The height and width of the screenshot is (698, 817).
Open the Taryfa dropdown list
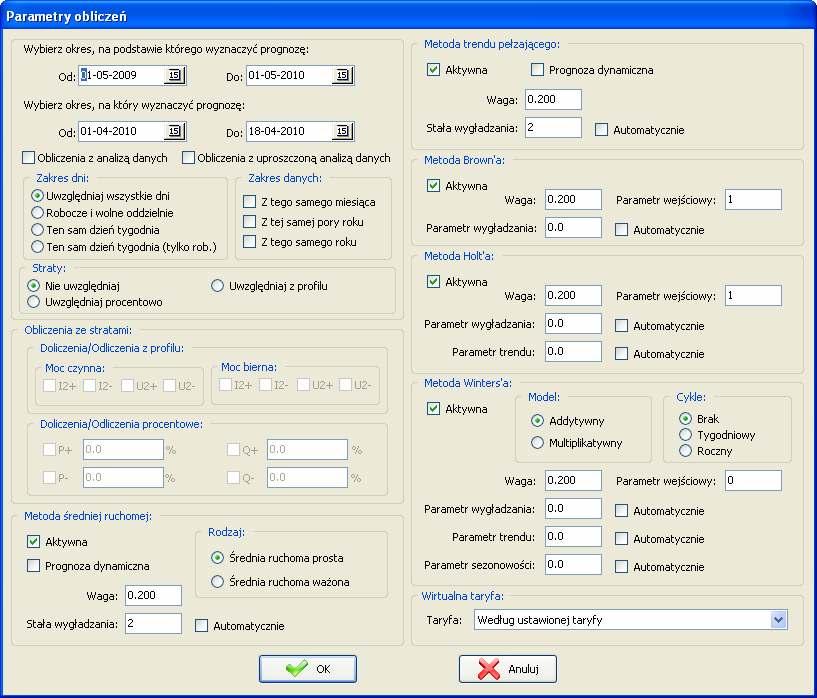[x=778, y=620]
